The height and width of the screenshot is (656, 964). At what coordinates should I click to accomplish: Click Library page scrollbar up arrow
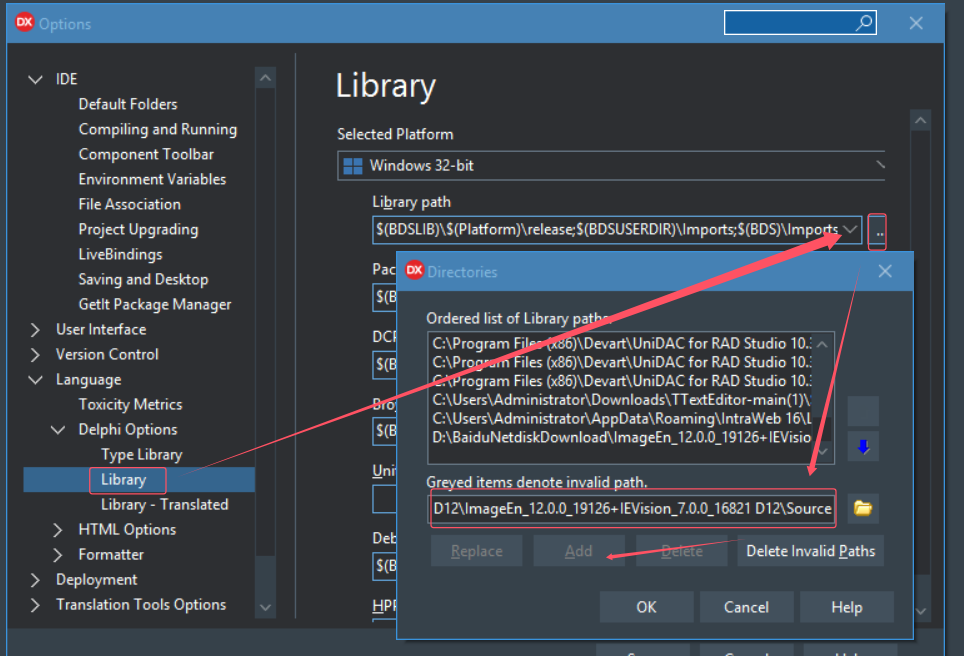coord(920,121)
